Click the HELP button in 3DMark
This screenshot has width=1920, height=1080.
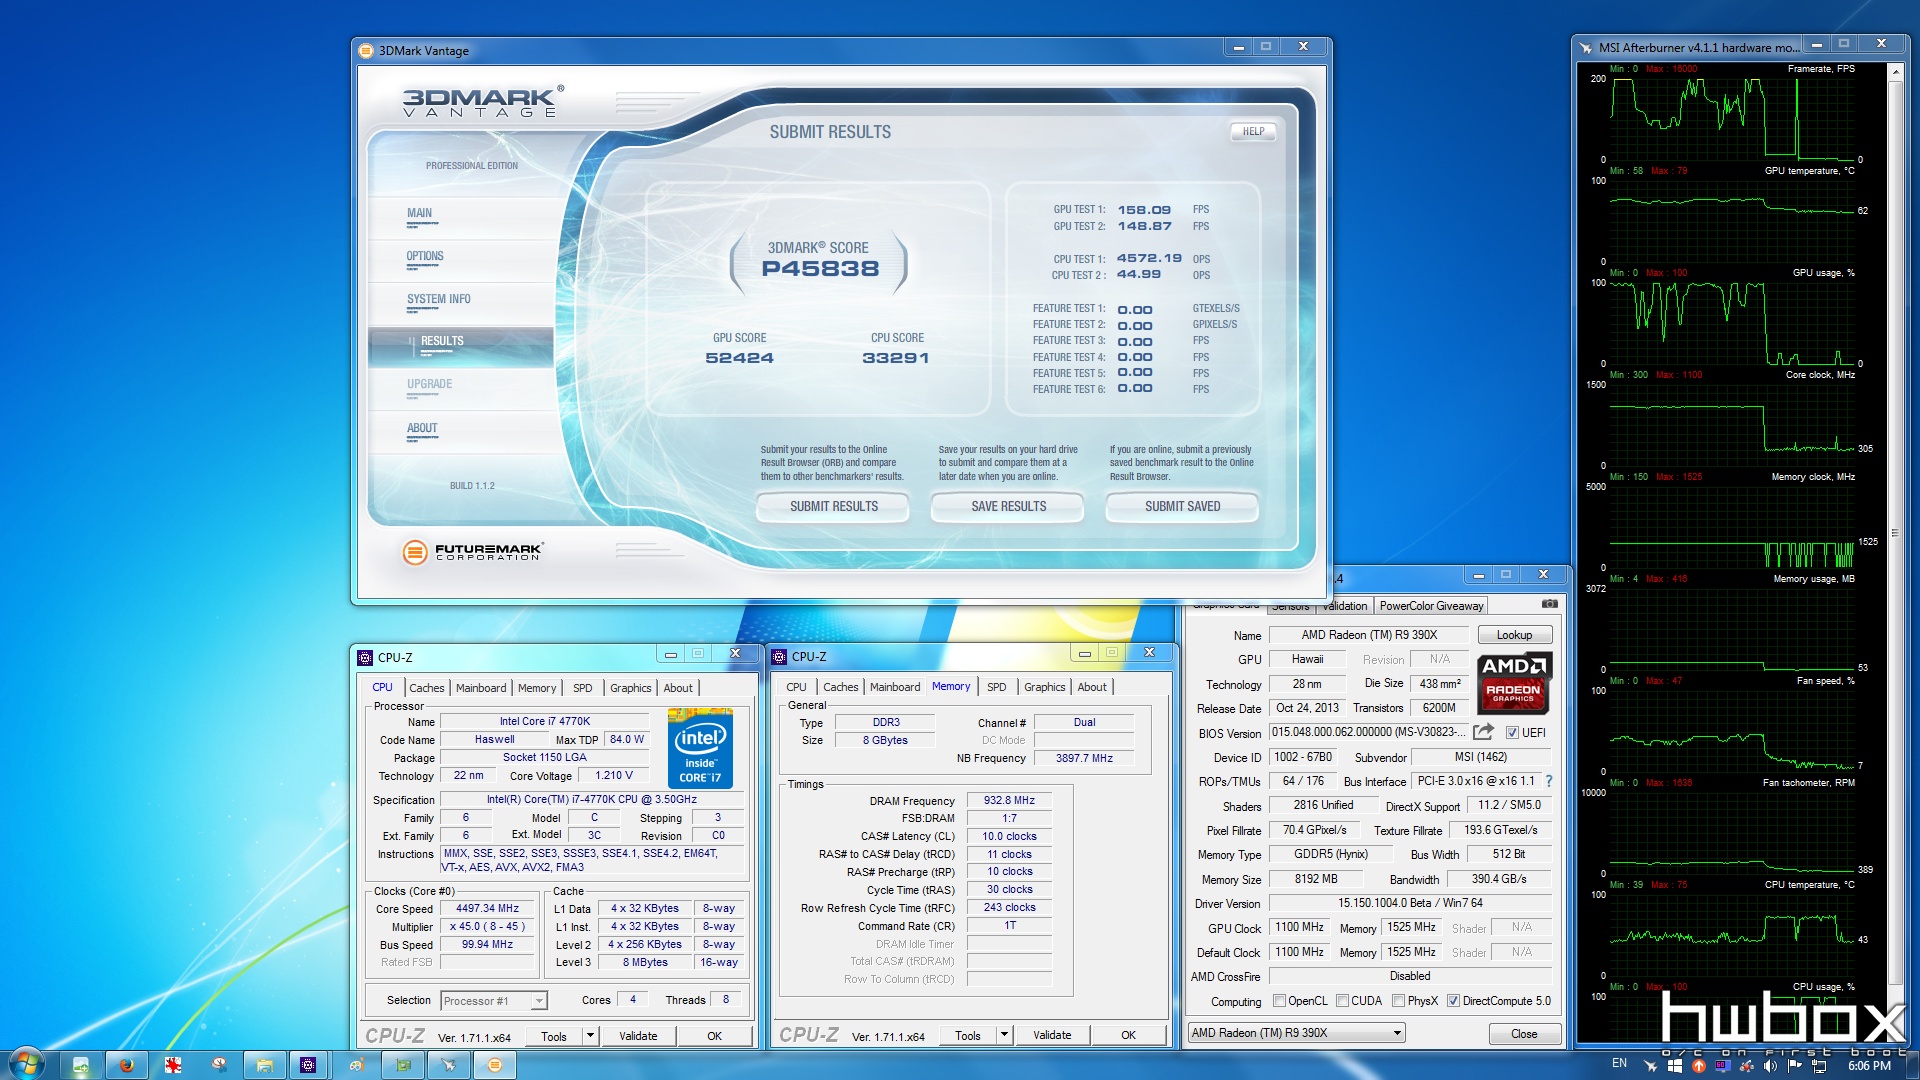coord(1253,131)
